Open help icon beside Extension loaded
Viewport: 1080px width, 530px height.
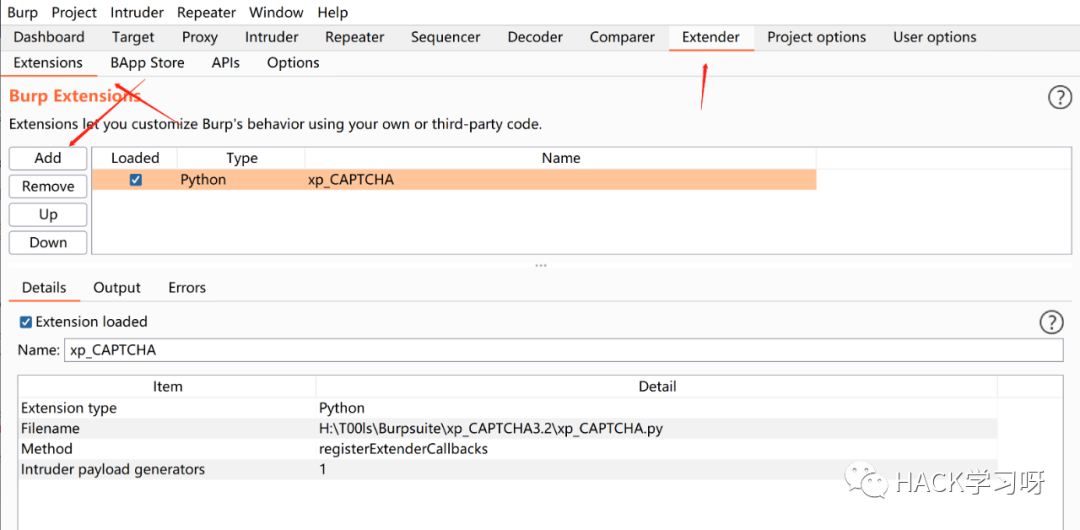(x=1051, y=322)
